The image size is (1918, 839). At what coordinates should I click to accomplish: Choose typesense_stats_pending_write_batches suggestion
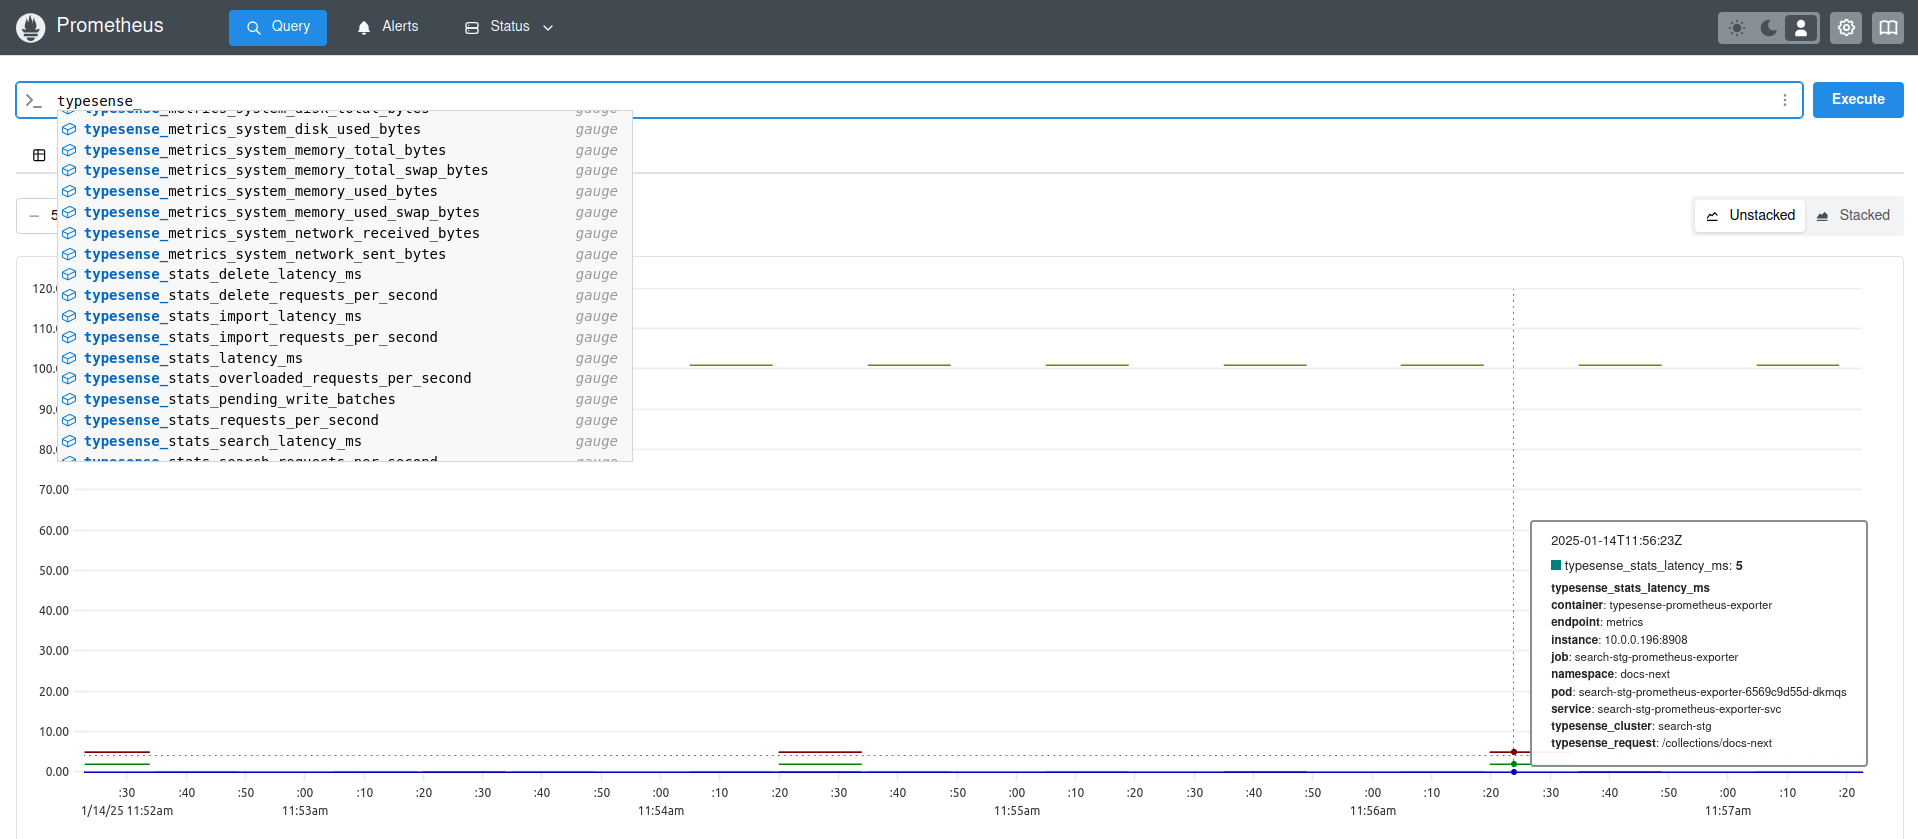click(345, 399)
